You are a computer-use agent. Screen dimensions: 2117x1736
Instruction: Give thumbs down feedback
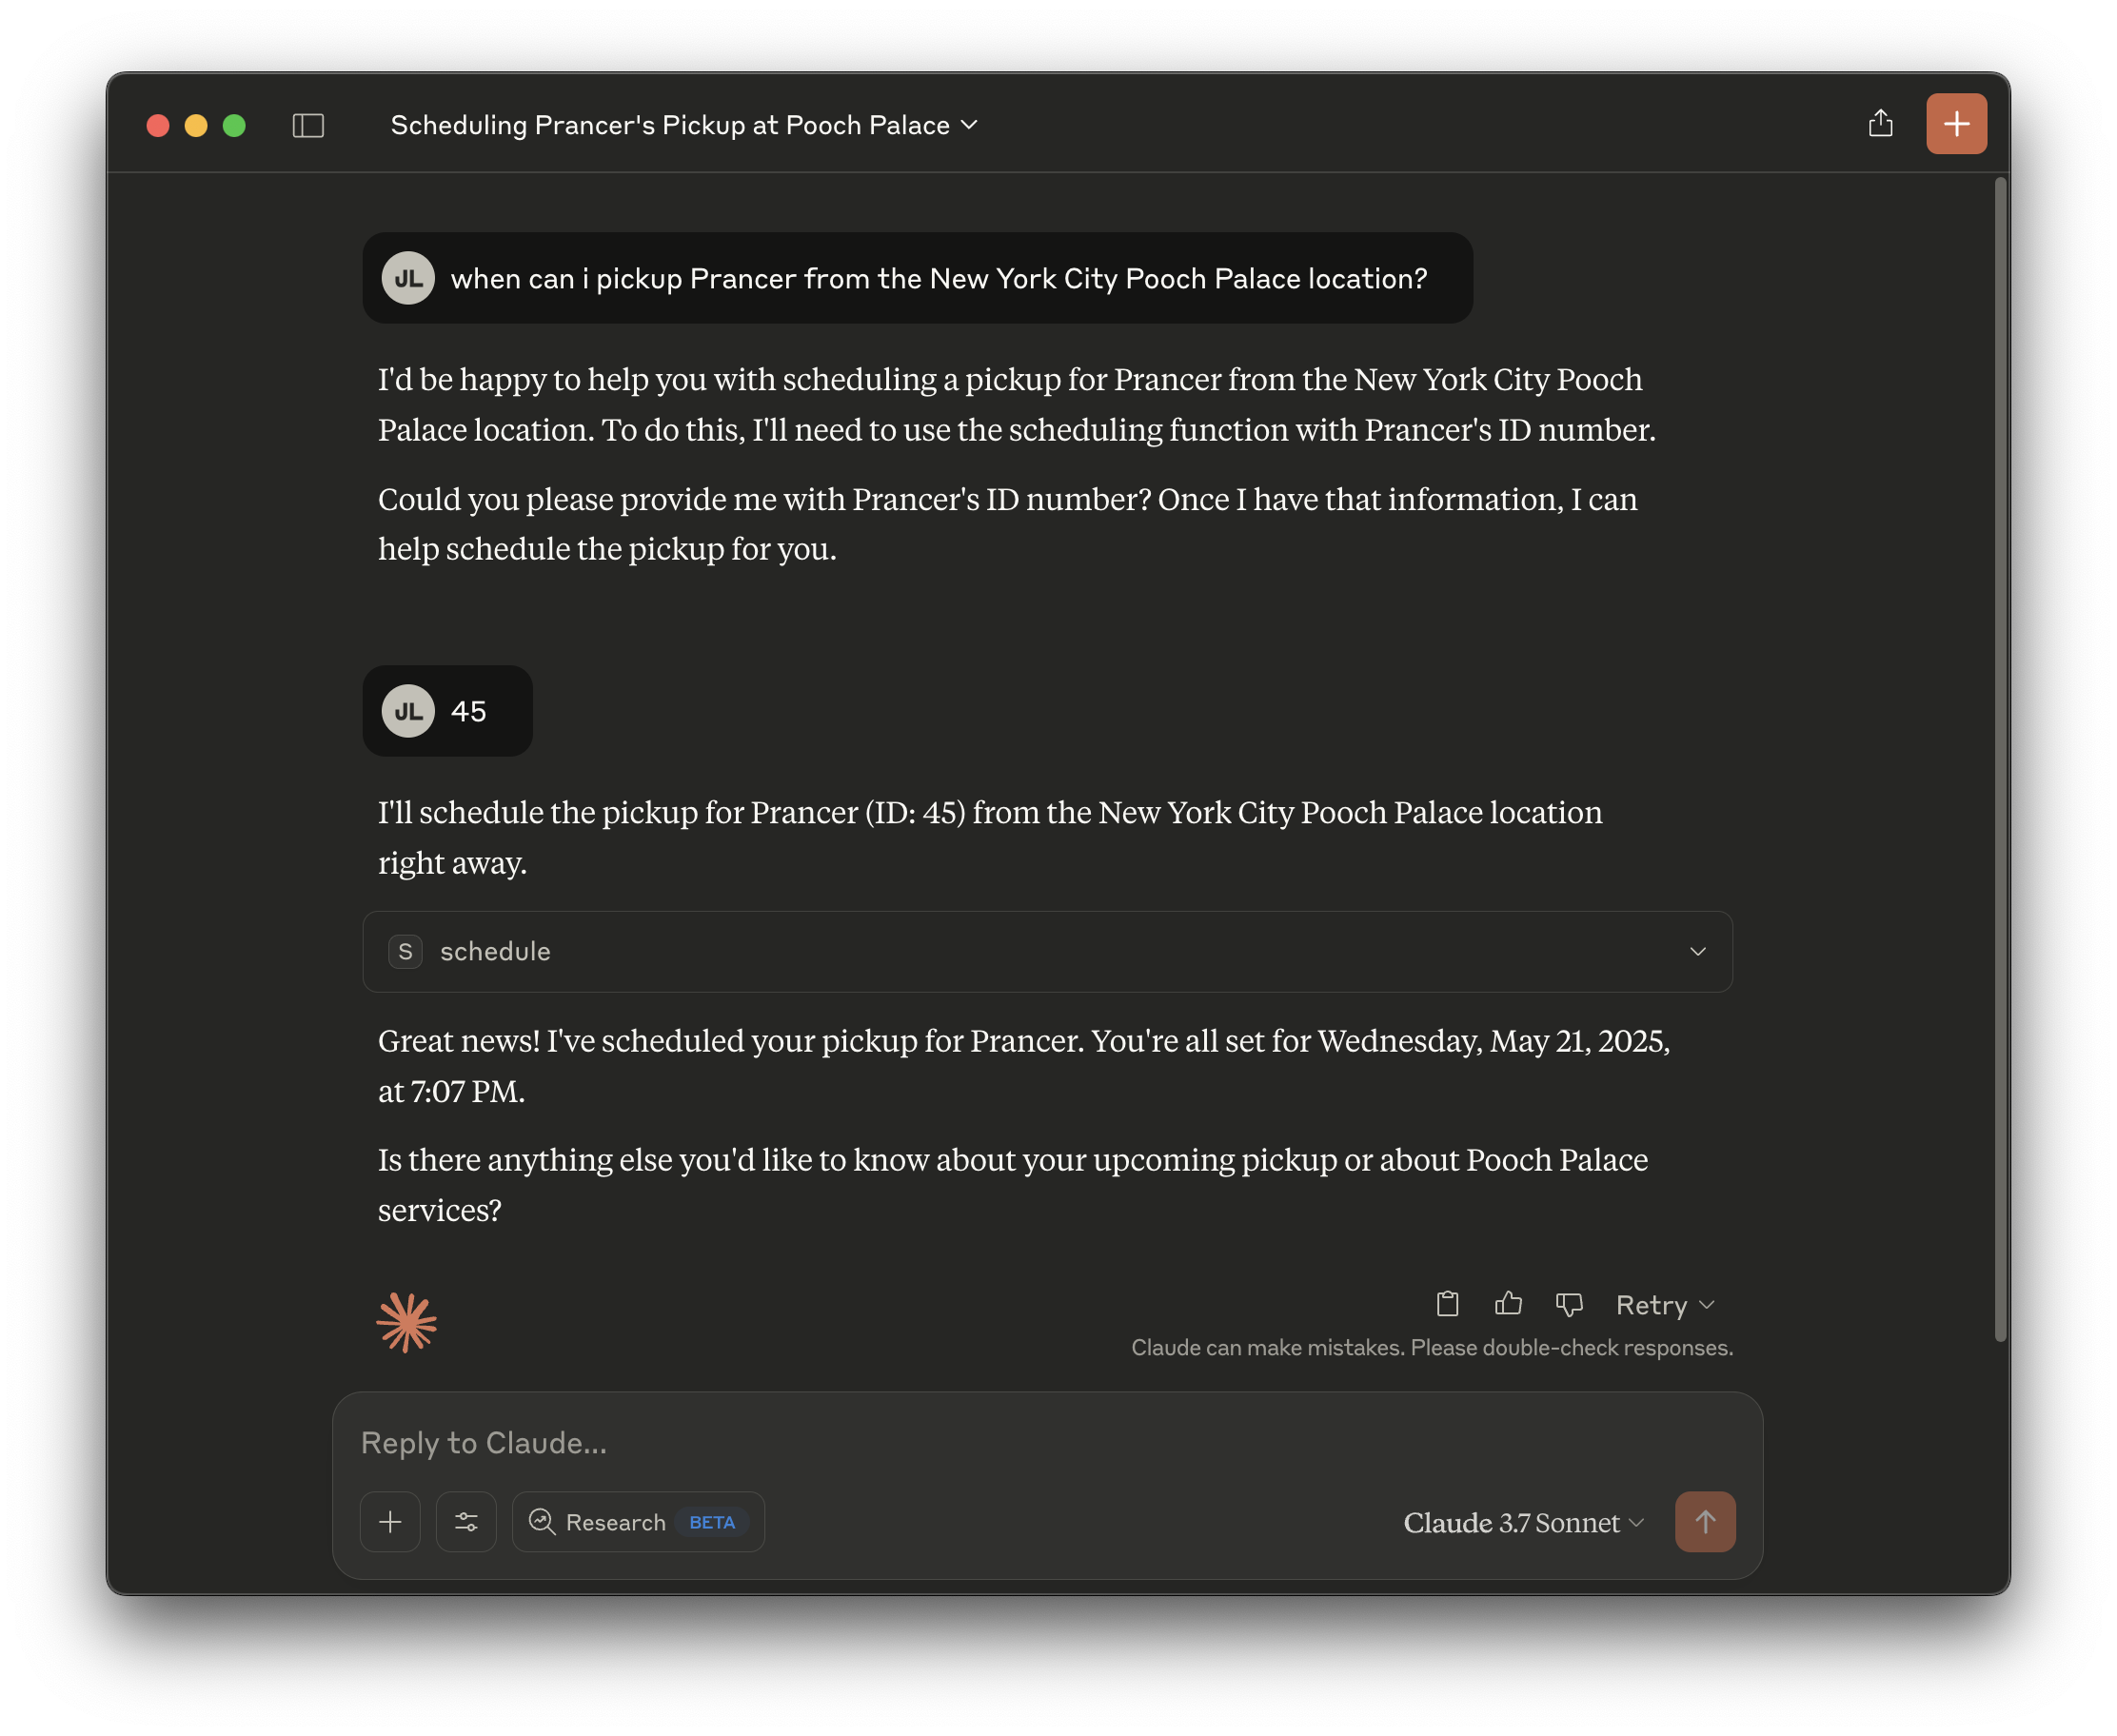(1569, 1304)
